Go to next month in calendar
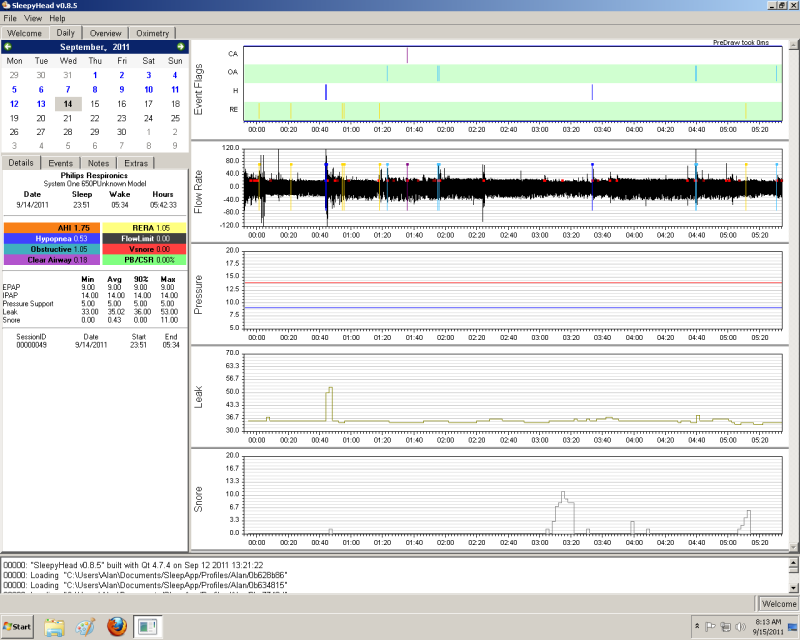 click(180, 47)
